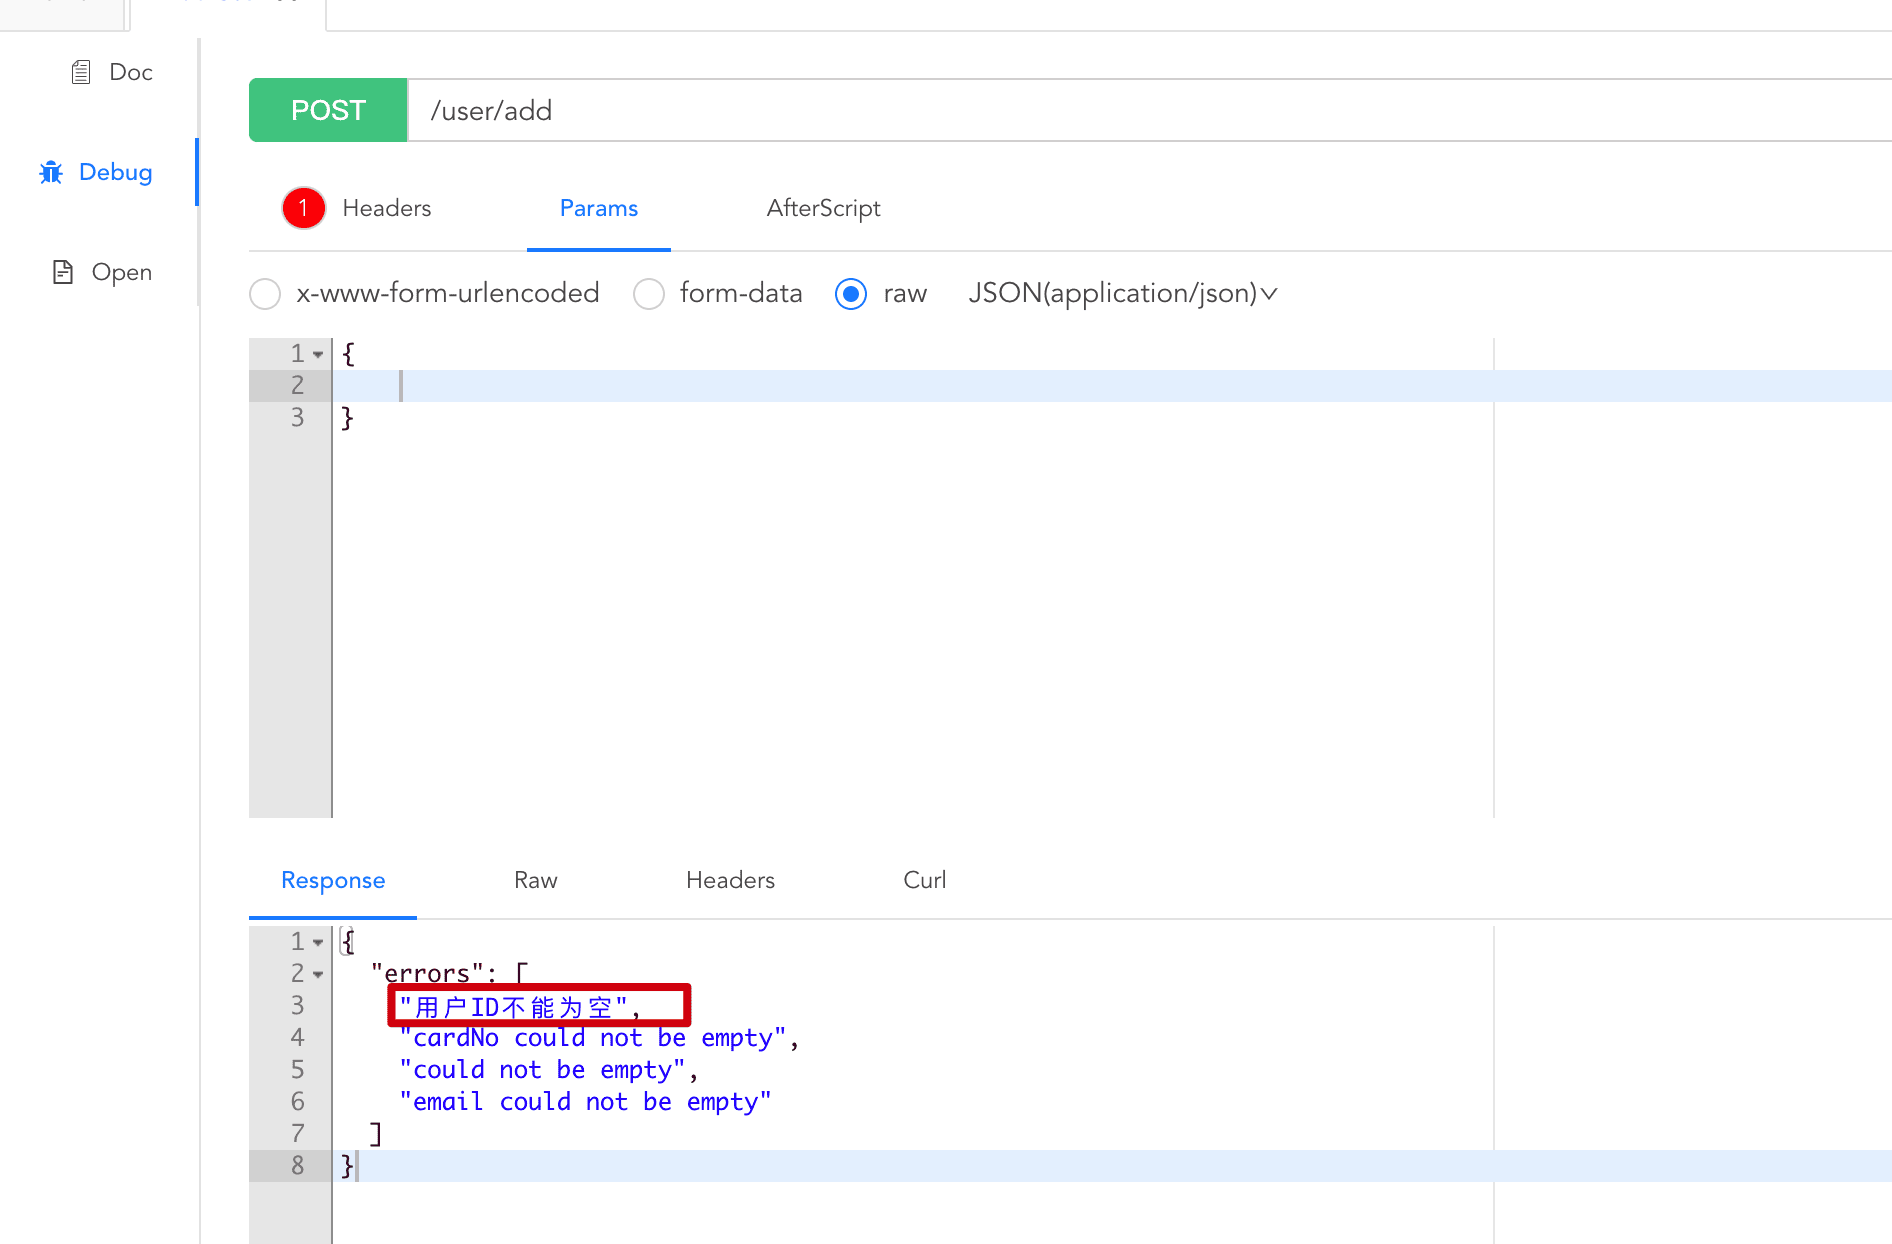Click the Debug bug icon

pyautogui.click(x=51, y=173)
